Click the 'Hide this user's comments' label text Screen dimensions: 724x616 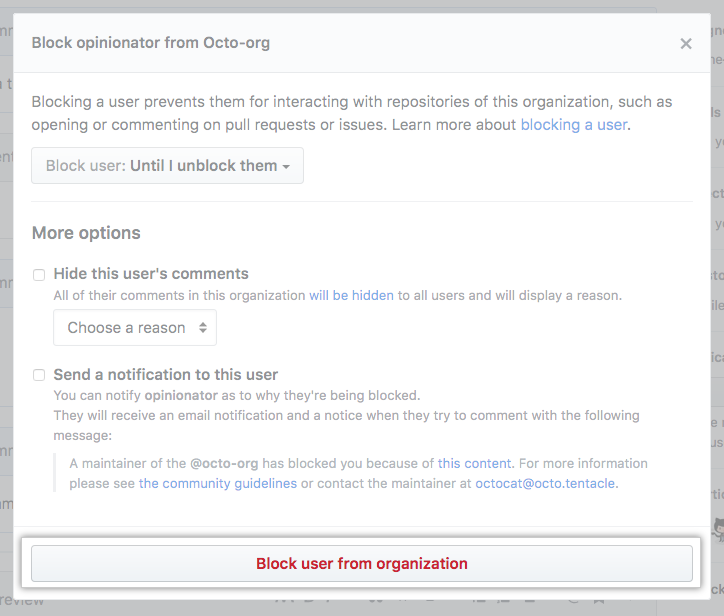point(151,274)
